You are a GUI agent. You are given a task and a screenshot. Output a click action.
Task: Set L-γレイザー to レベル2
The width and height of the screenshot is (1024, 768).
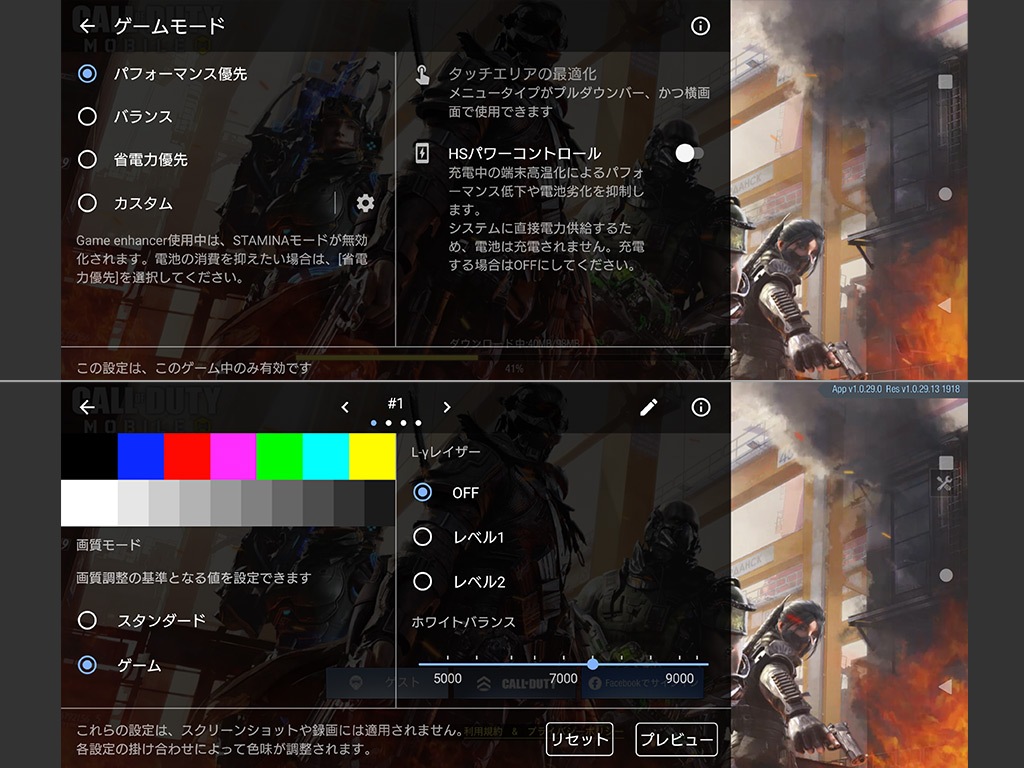coord(460,581)
